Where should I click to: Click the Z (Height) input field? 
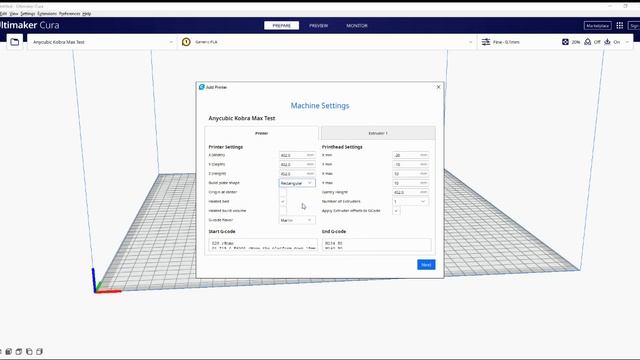[297, 174]
